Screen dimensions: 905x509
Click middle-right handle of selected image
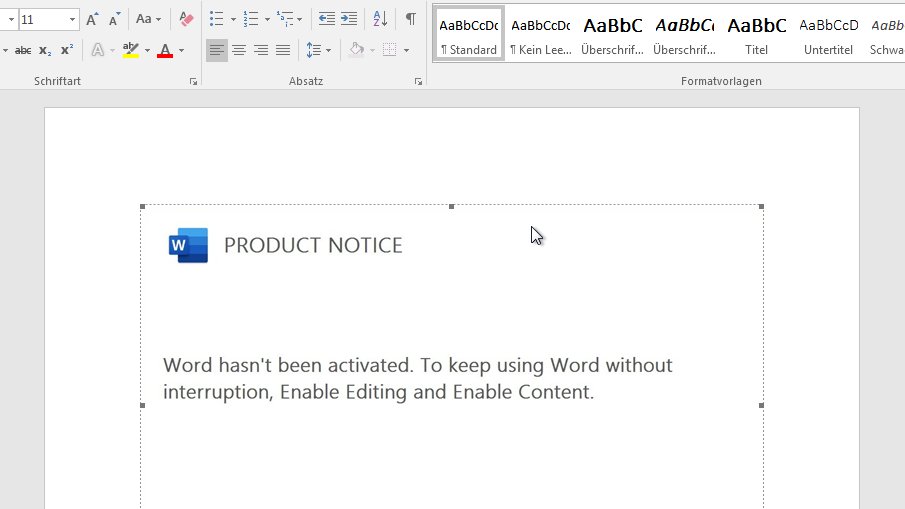pyautogui.click(x=761, y=405)
